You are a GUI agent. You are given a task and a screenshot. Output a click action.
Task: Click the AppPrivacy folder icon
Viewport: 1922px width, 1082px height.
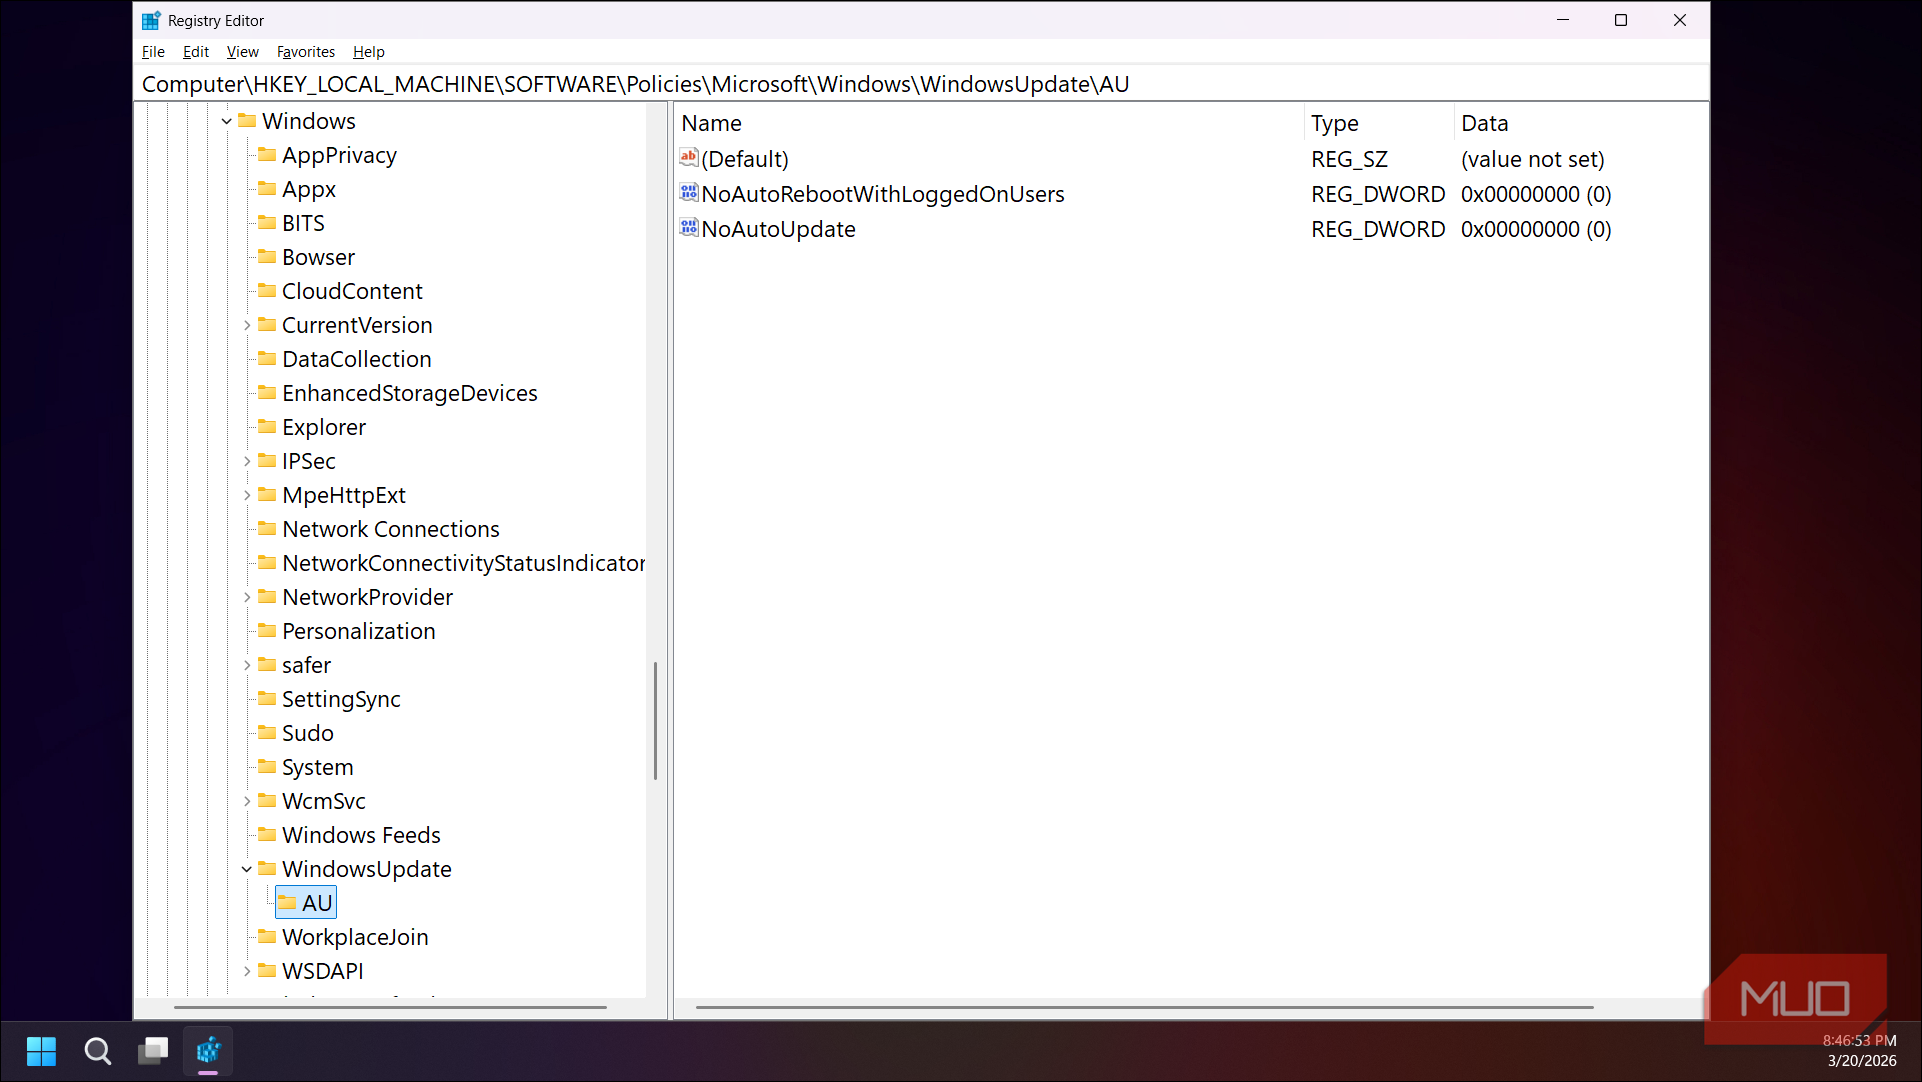(x=267, y=154)
